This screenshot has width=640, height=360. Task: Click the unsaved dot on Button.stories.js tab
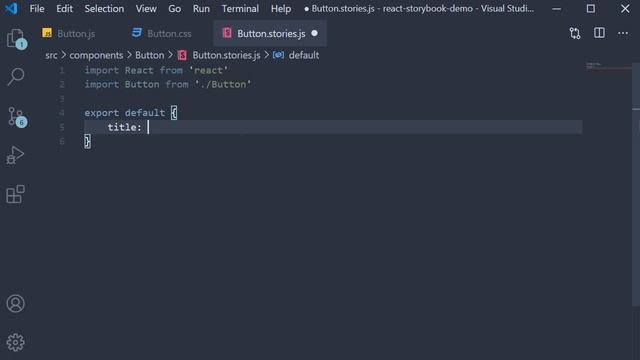tap(314, 33)
